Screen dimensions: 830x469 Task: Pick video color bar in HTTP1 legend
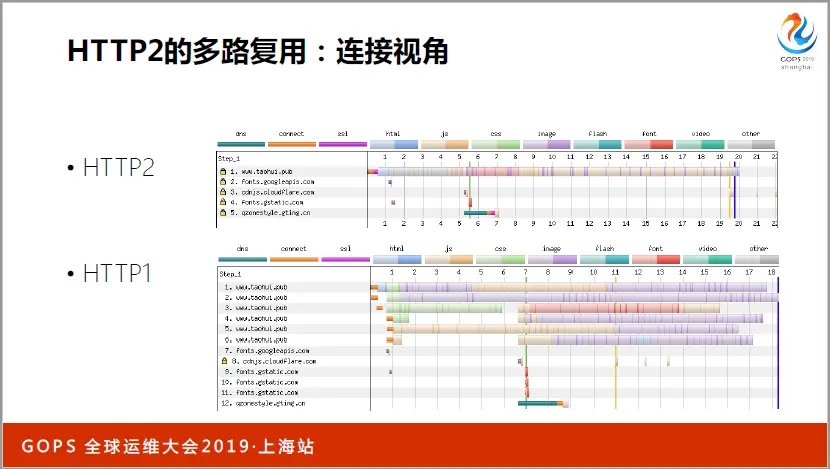tap(707, 259)
